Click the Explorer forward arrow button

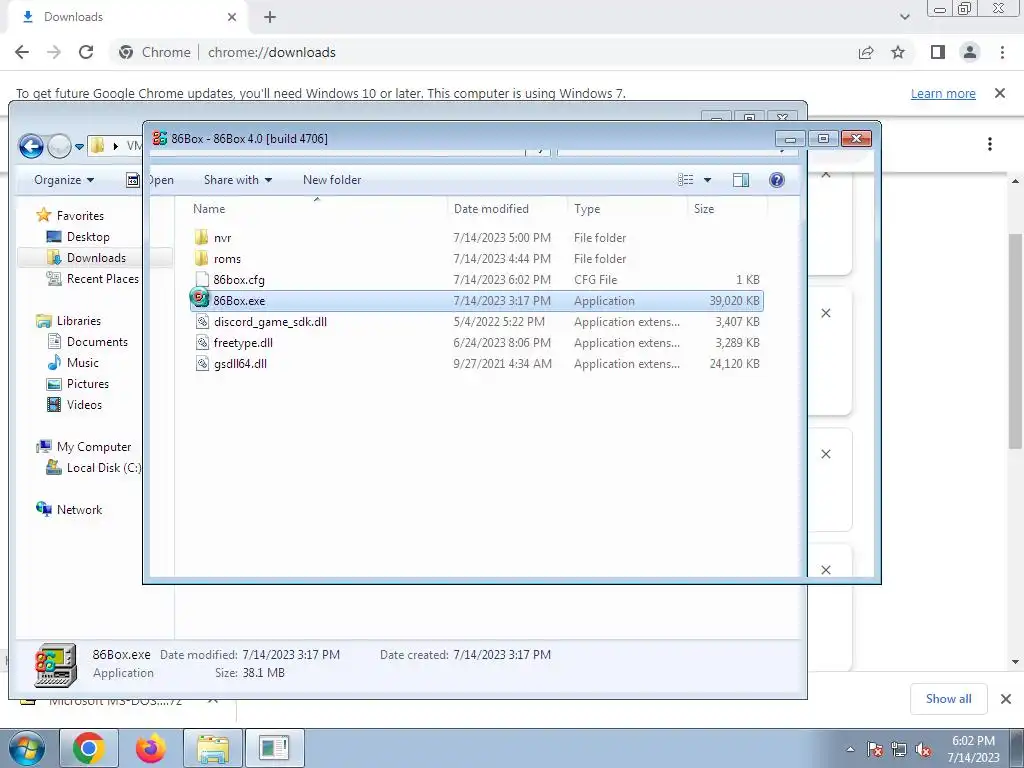[59, 146]
